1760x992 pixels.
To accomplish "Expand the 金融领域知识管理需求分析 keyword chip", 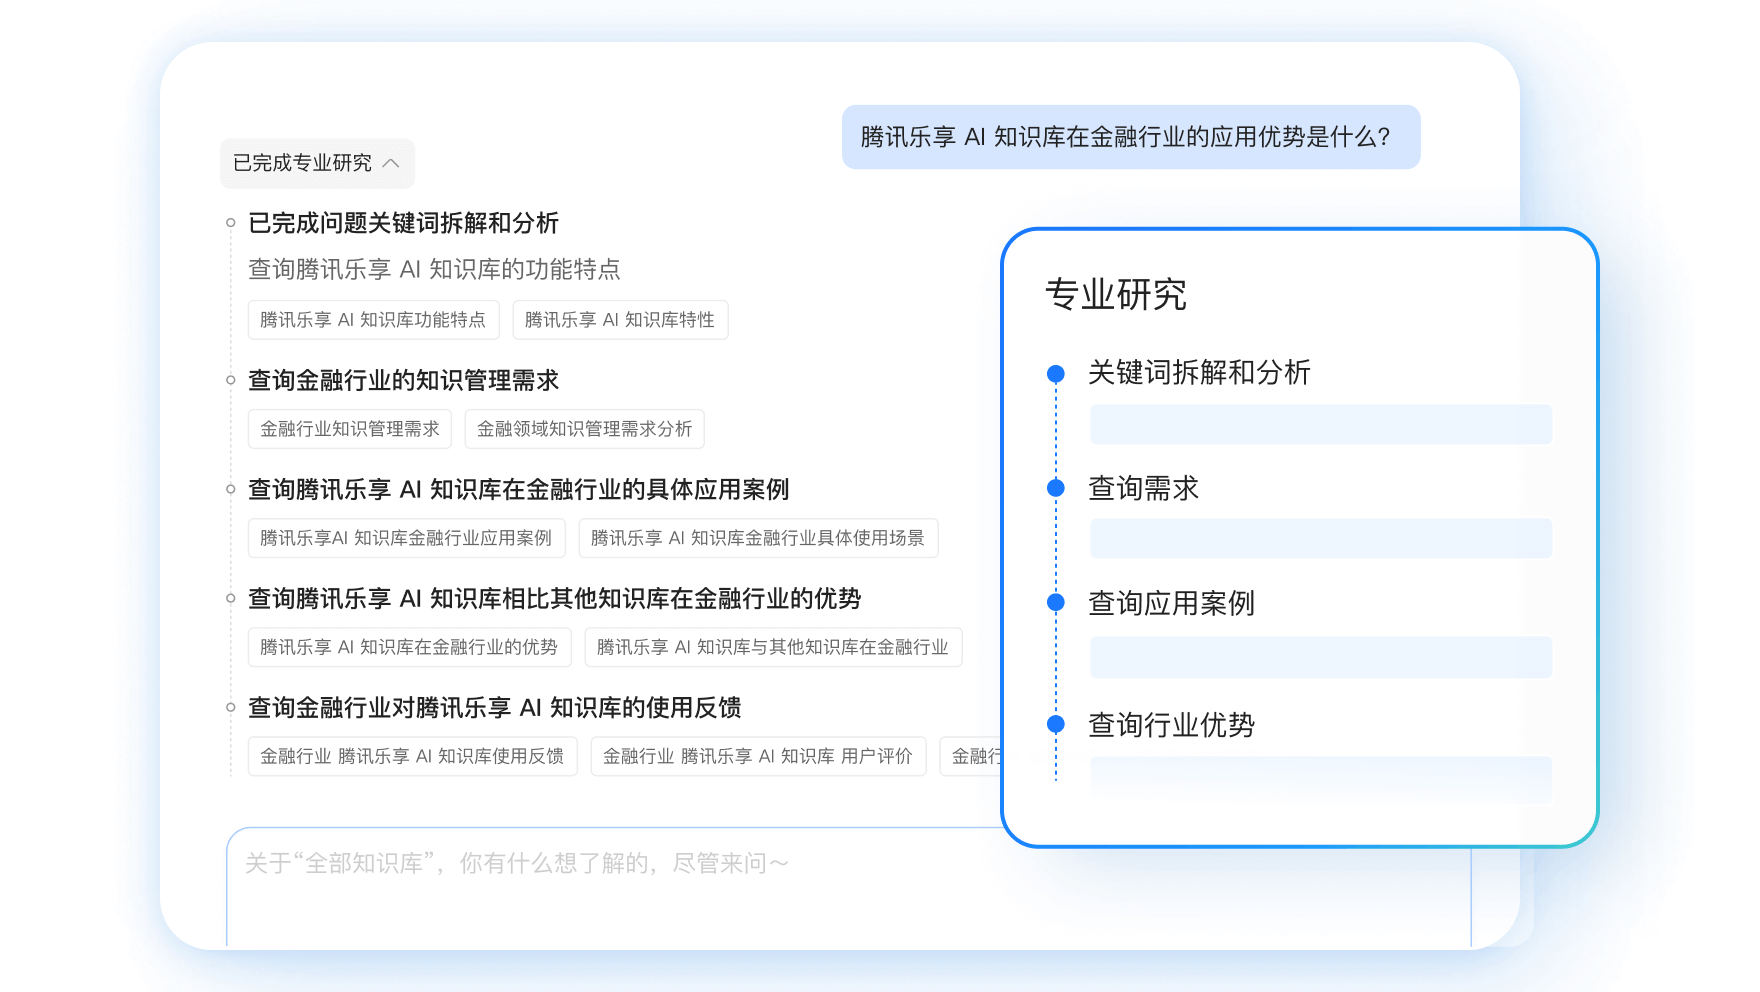I will click(584, 429).
